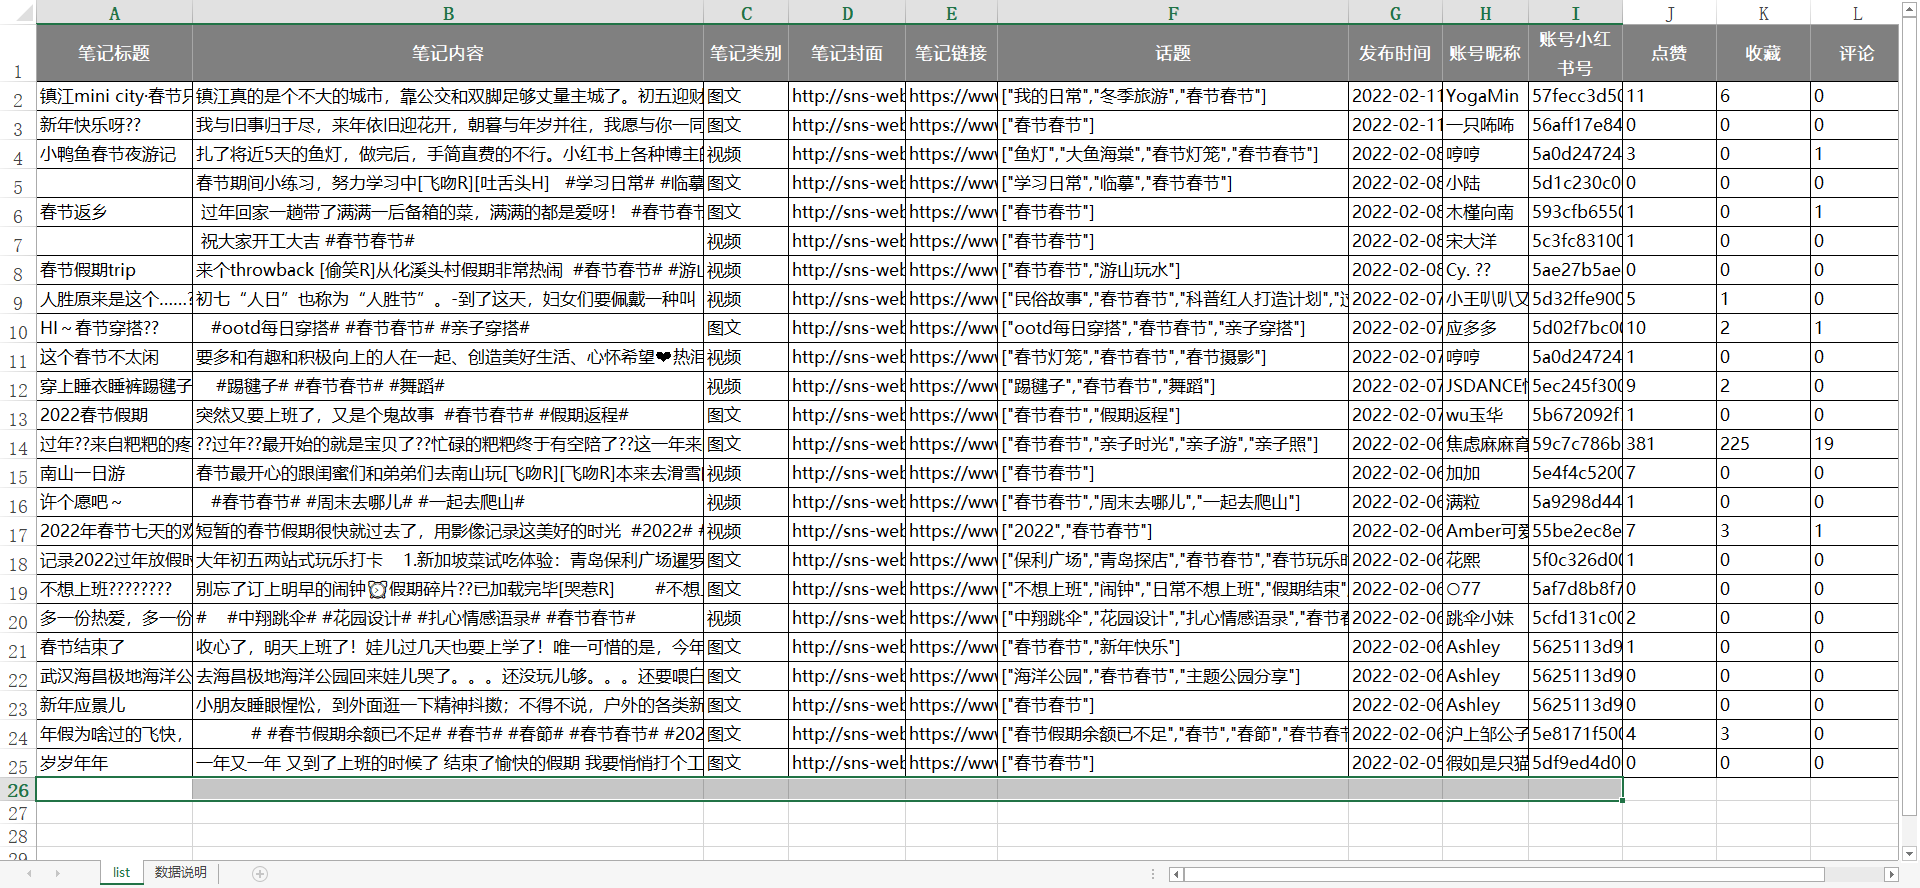
Task: Click the 评论 header cell
Action: [1857, 53]
